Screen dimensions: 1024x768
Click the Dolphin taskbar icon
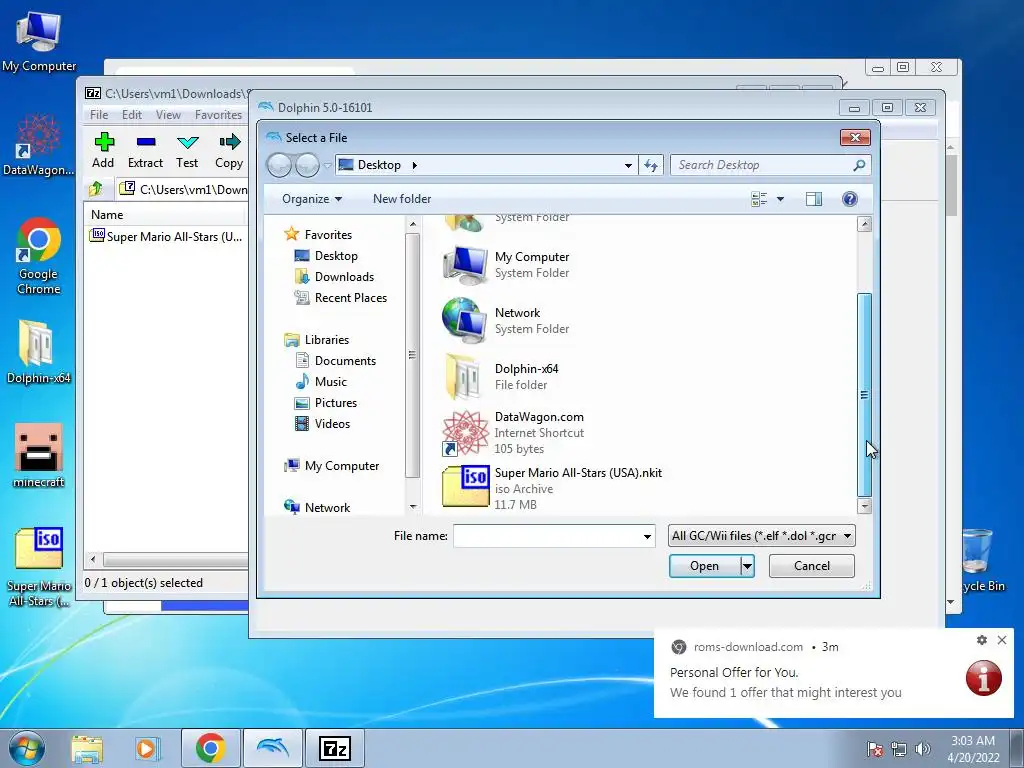coord(273,748)
